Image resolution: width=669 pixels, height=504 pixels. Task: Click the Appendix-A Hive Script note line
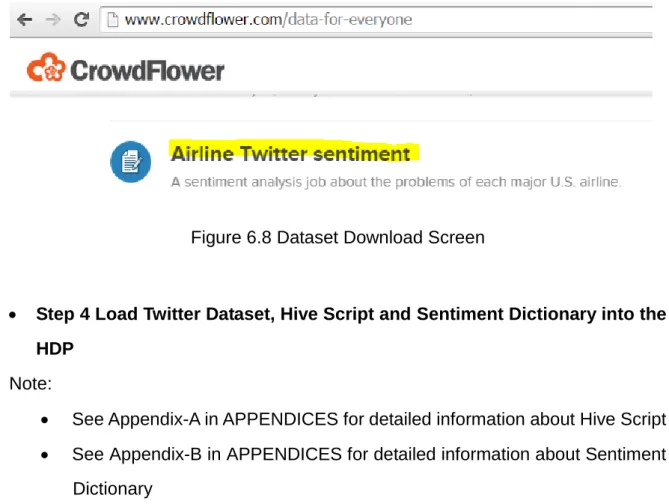tap(369, 419)
